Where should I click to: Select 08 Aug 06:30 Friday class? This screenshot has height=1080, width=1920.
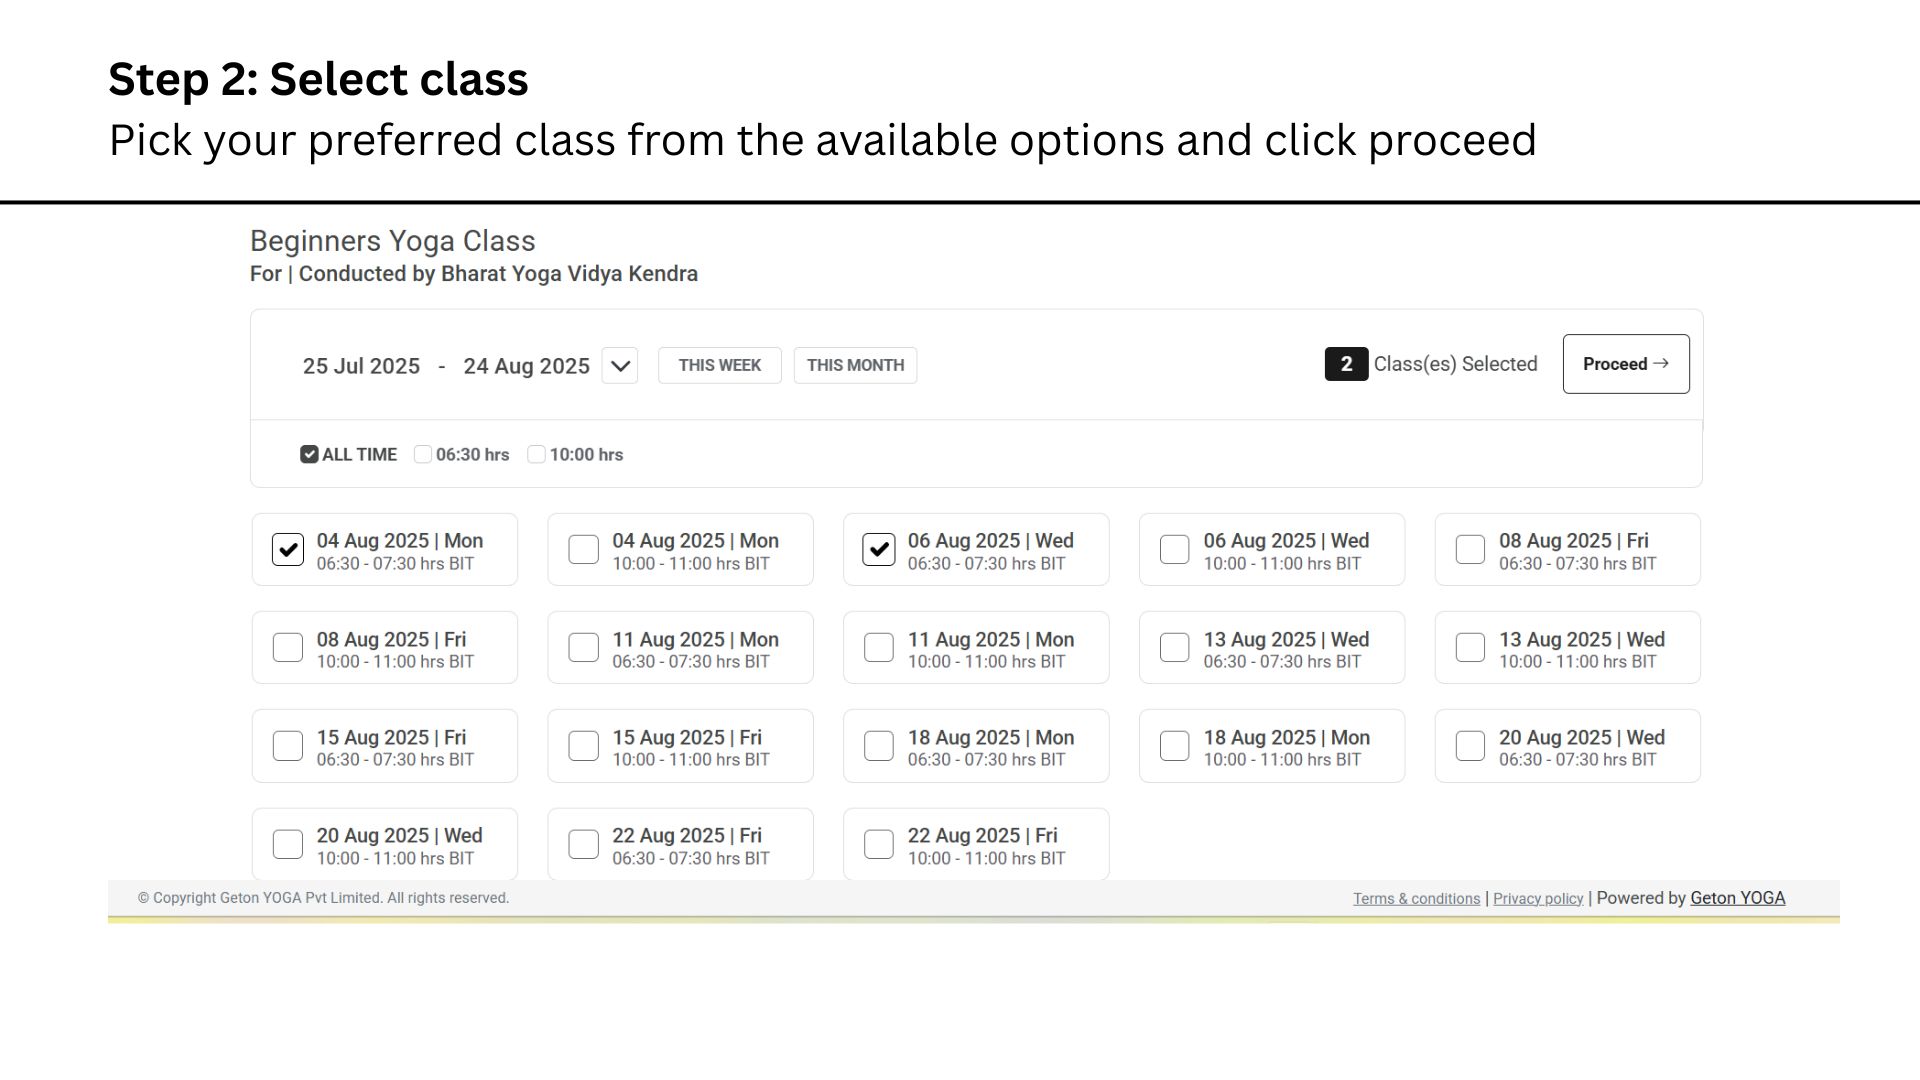coord(1470,550)
